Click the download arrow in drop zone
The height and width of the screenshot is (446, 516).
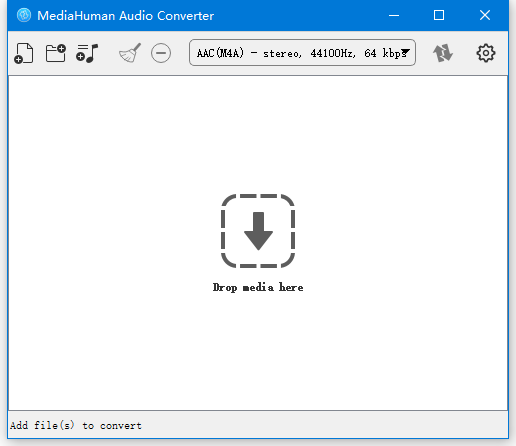click(258, 231)
